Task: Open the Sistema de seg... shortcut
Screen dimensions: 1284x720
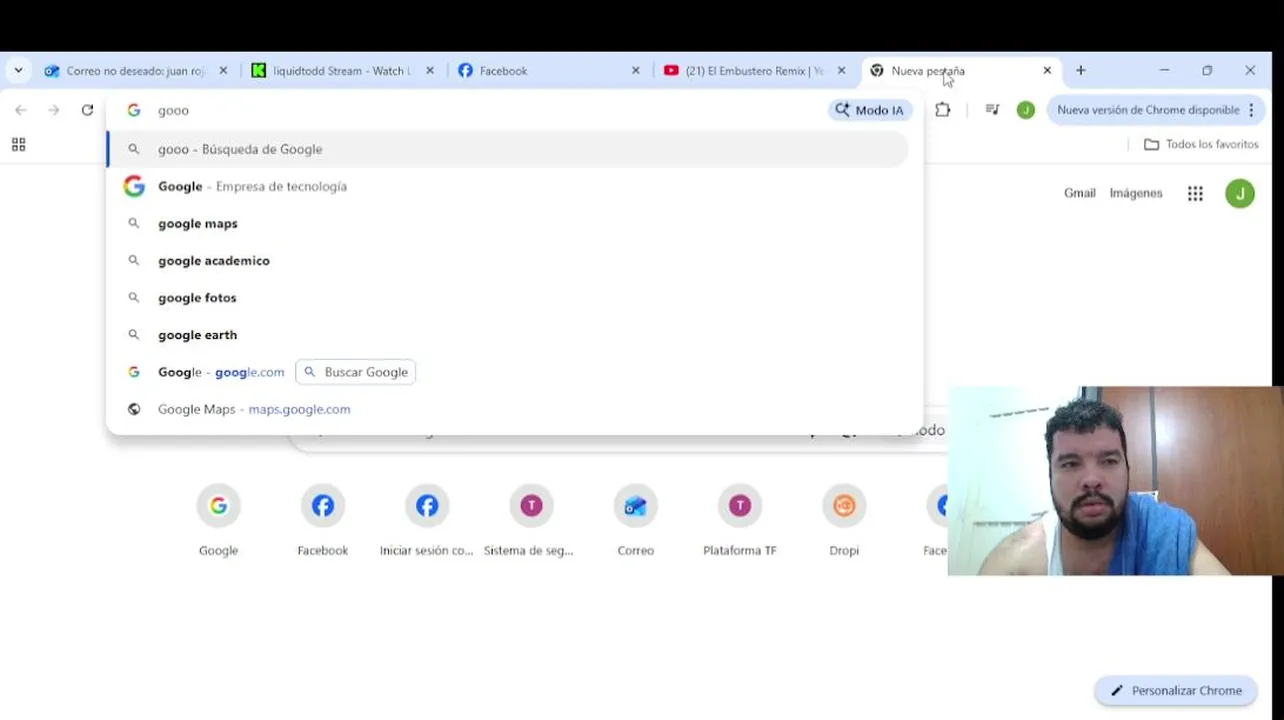Action: pos(531,520)
